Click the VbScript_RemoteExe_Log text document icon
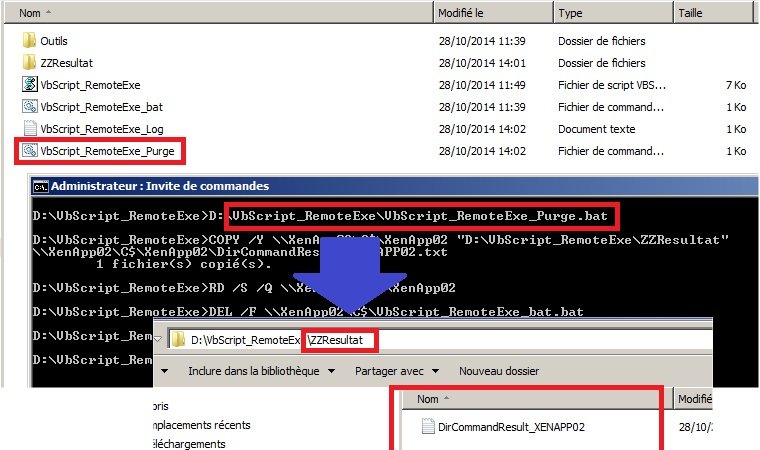The height and width of the screenshot is (450, 760). pos(29,129)
